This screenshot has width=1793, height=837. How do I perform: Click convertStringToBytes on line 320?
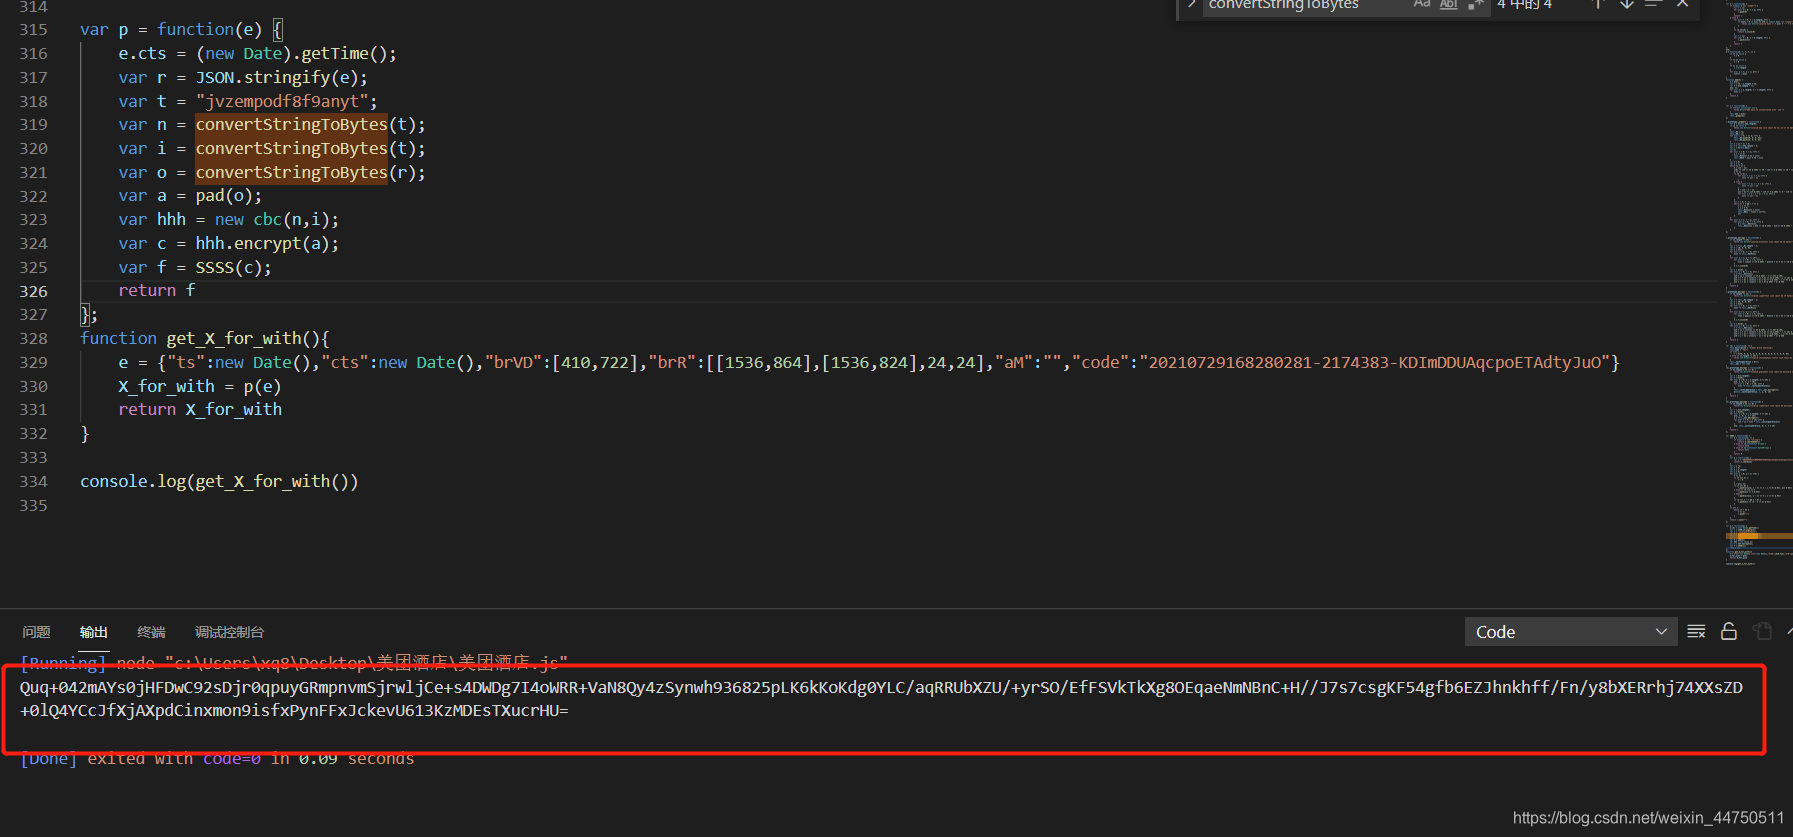point(291,148)
